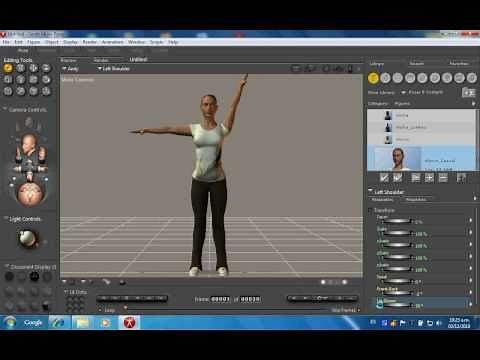
Task: Open the Faces library category
Action: pos(398,78)
